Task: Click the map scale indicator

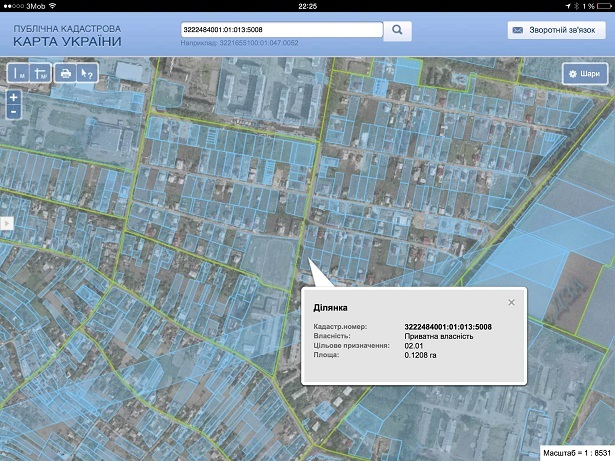Action: pos(576,452)
